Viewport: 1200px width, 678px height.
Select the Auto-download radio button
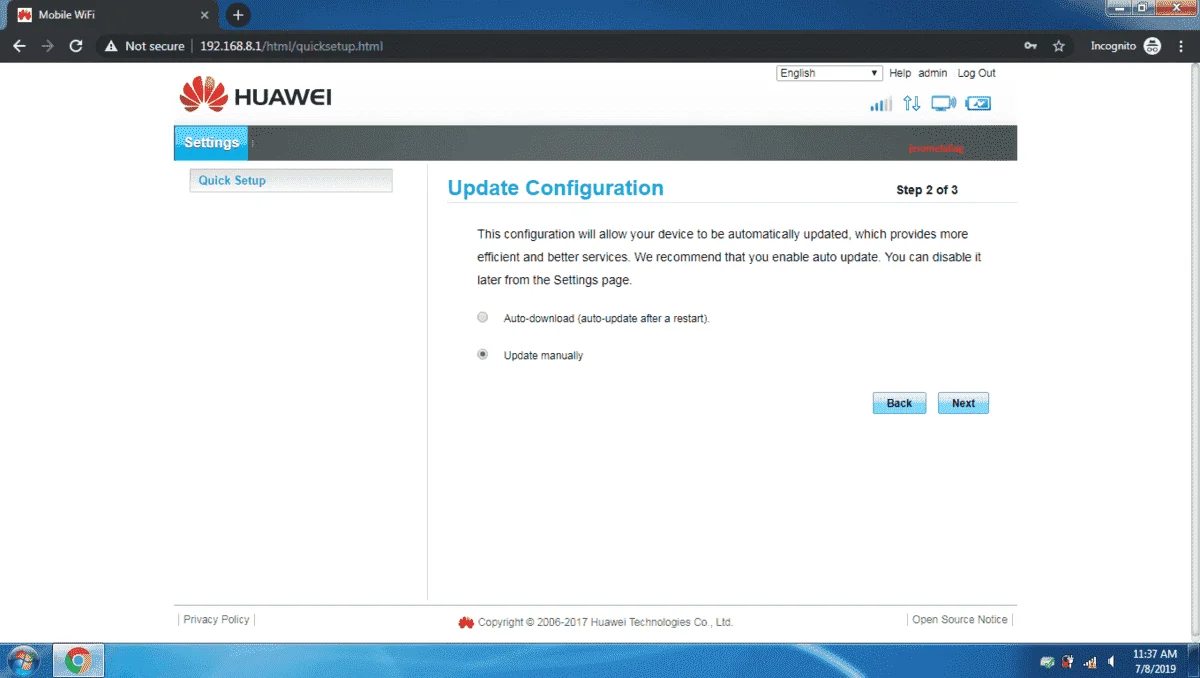click(x=483, y=317)
